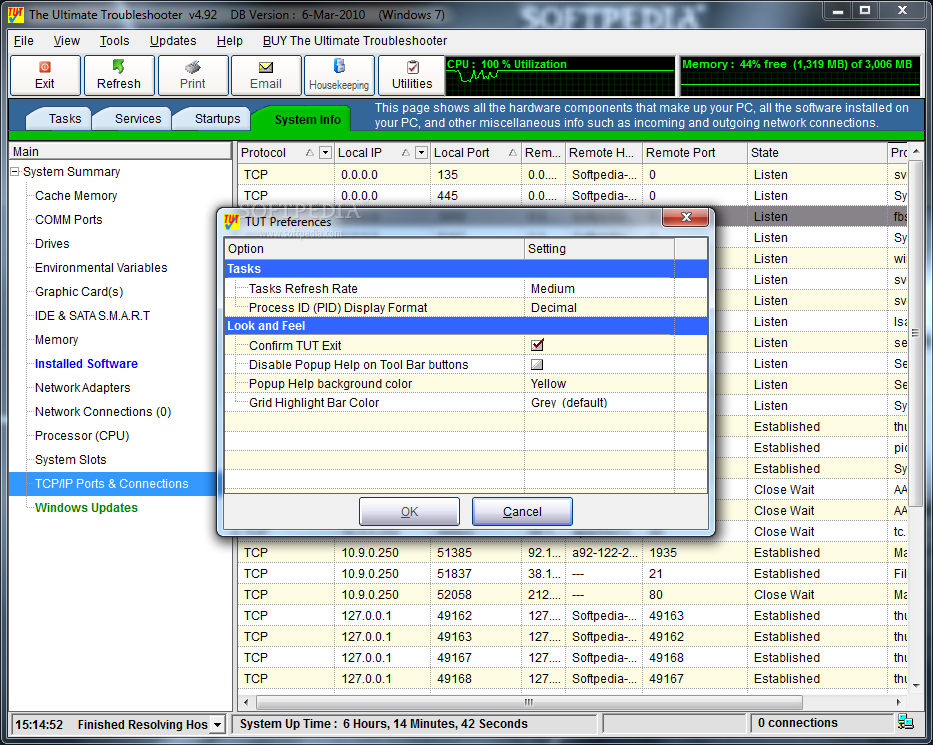Select Environmental Variables in the tree
Viewport: 933px width, 745px height.
(101, 268)
